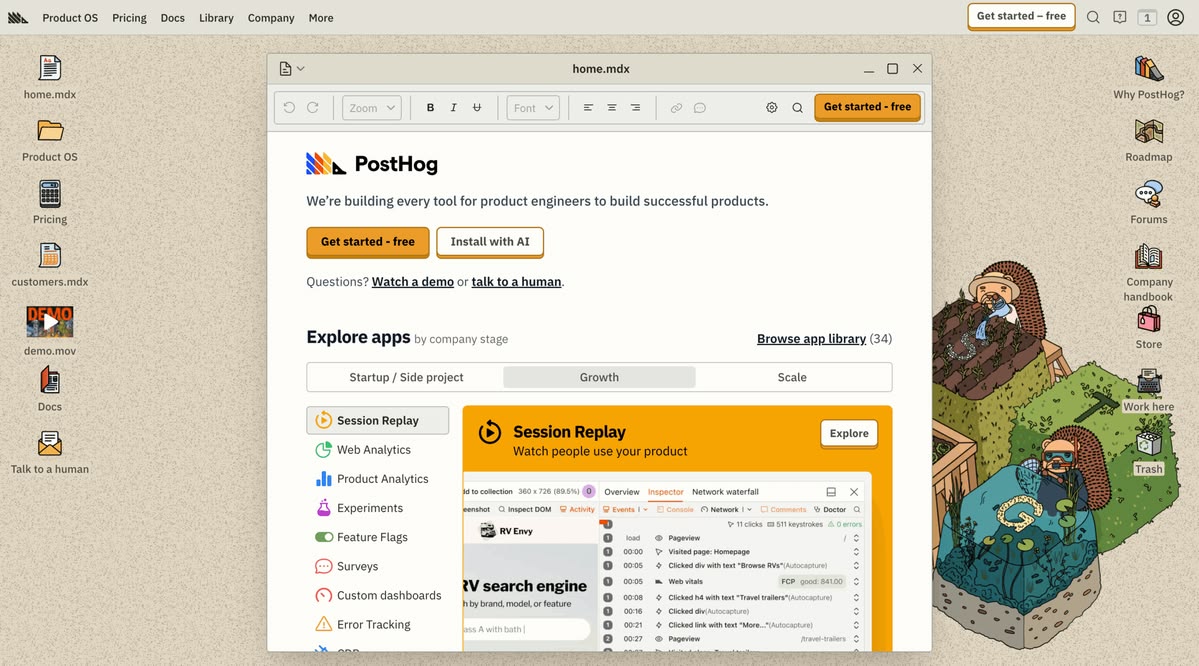Select Product Analytics in app list
The image size is (1199, 666).
pos(378,479)
